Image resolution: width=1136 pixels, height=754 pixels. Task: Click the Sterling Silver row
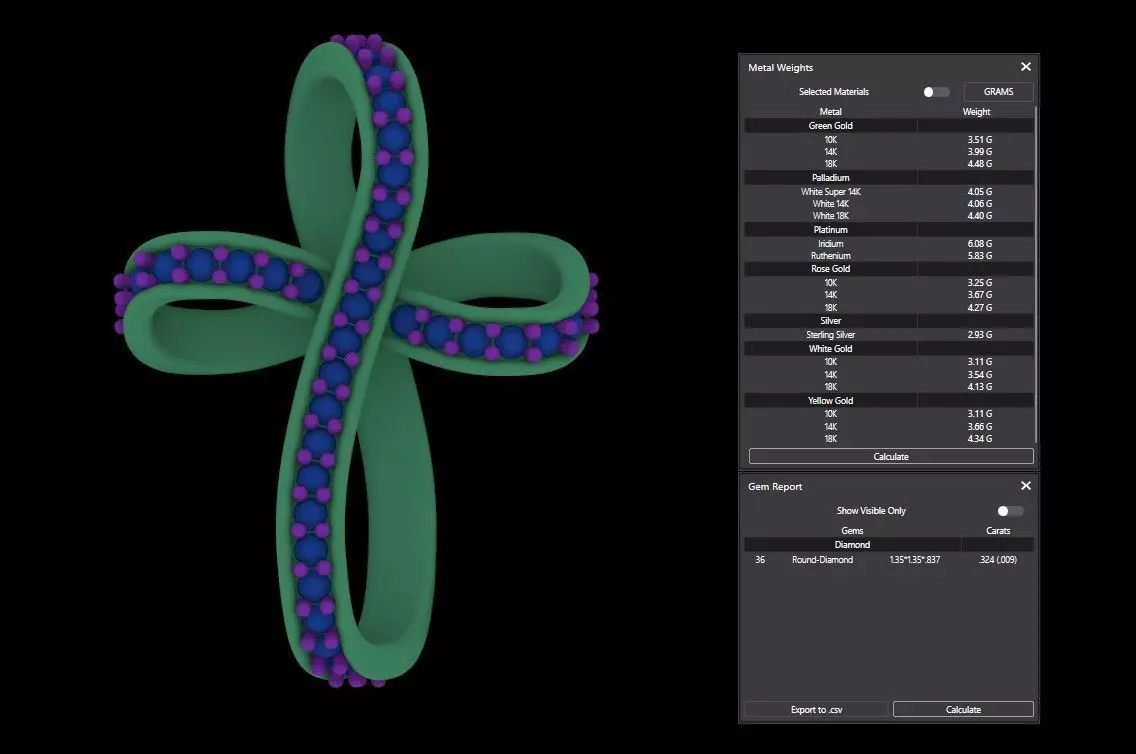[889, 335]
